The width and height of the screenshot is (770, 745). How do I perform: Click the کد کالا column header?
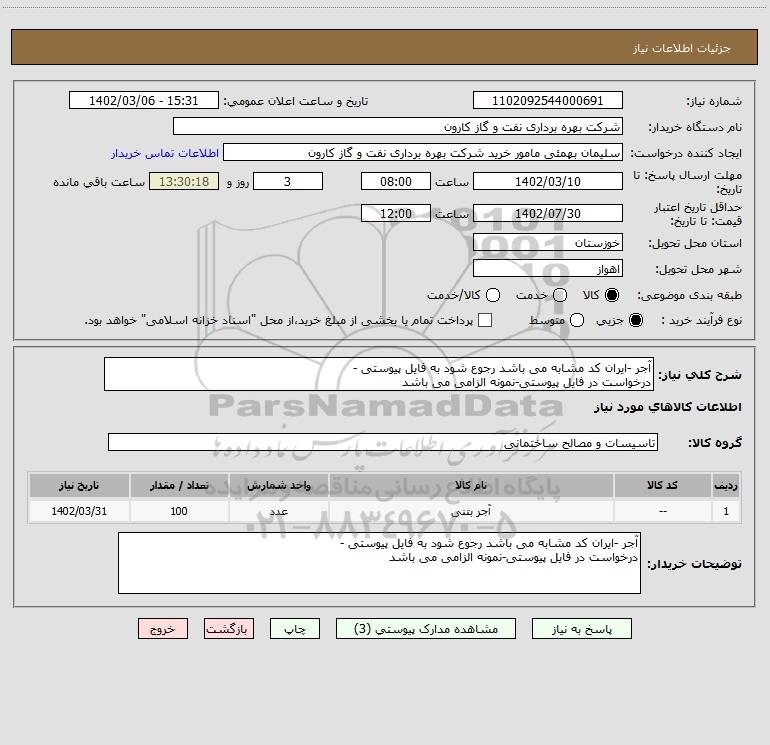[662, 486]
